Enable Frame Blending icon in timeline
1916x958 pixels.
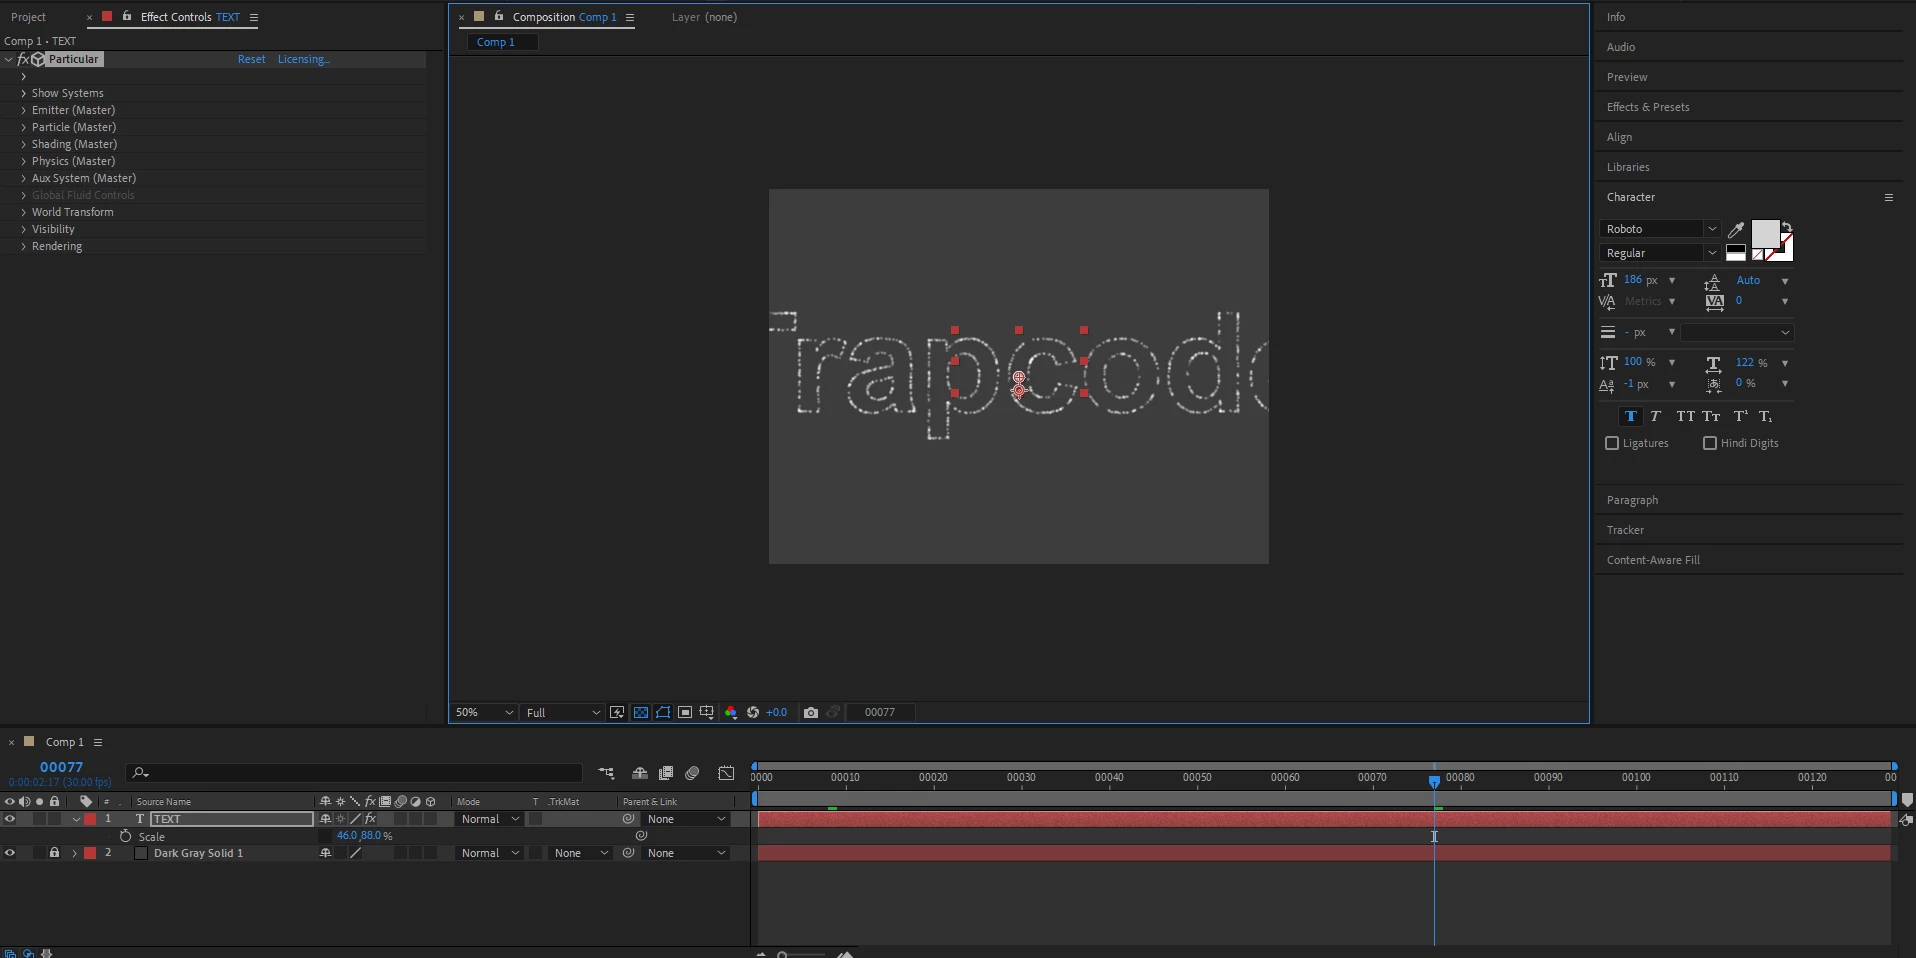(x=666, y=773)
